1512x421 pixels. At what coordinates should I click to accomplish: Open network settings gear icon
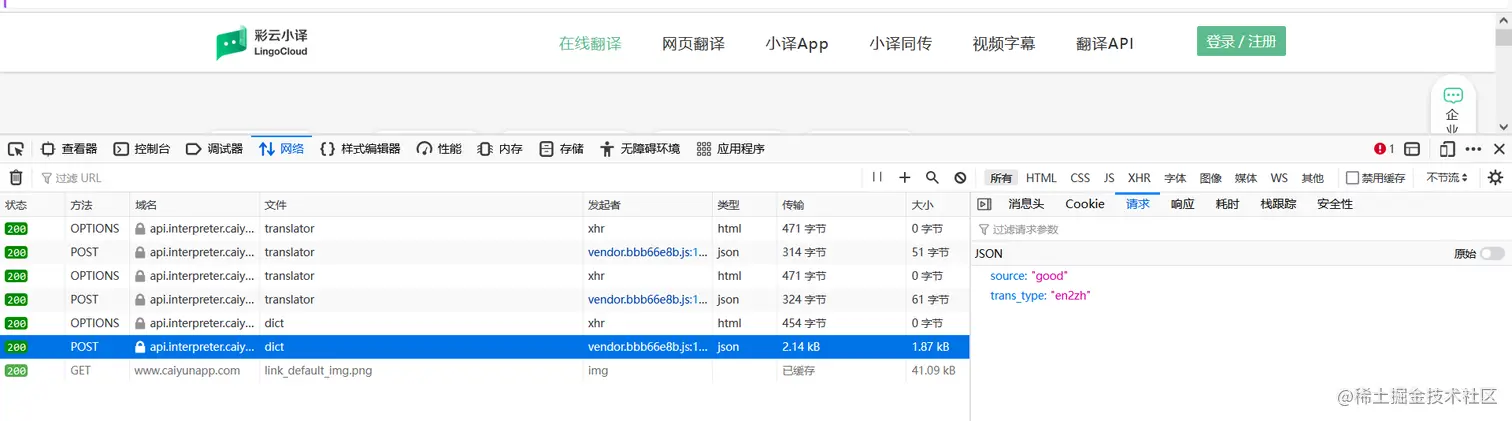tap(1495, 178)
